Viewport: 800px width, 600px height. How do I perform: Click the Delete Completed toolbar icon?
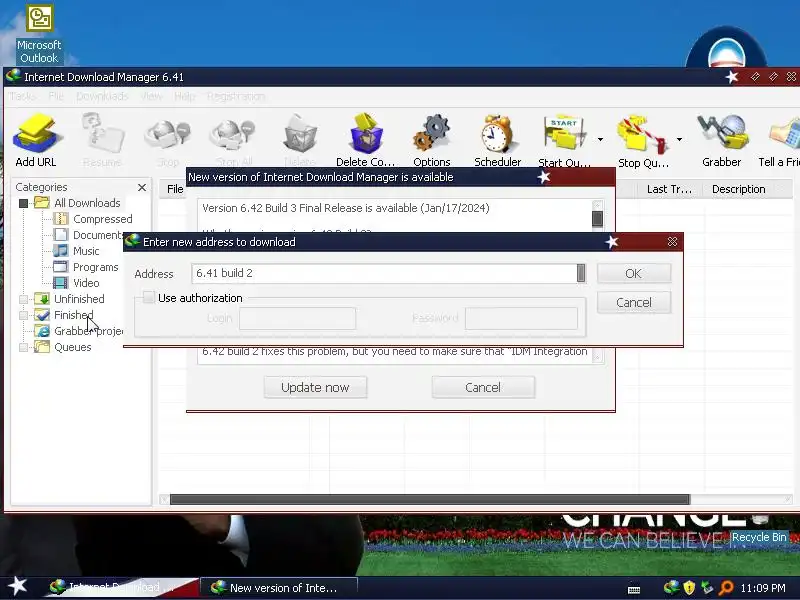[x=365, y=140]
